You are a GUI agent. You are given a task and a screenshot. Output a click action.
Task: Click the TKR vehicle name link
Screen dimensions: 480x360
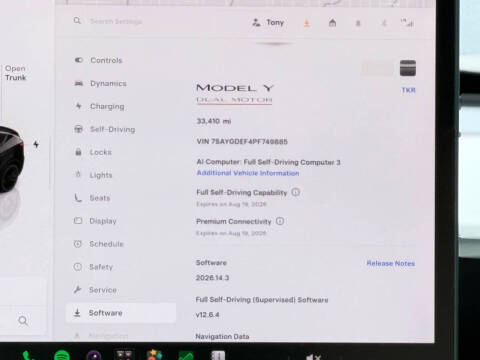tap(408, 90)
